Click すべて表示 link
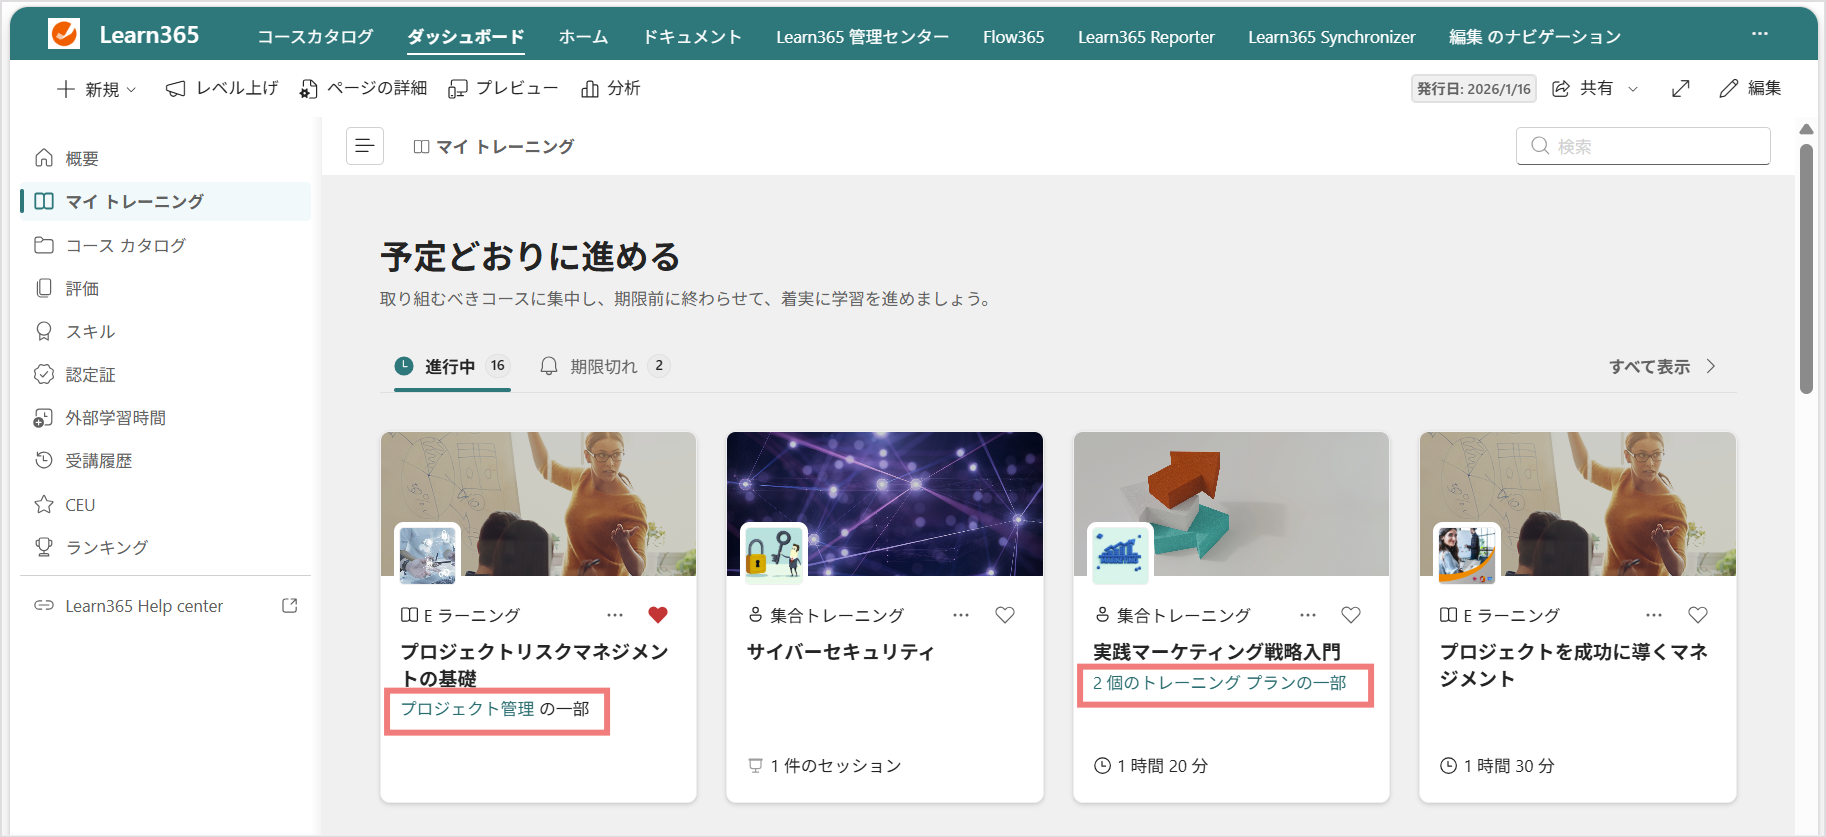The image size is (1826, 837). point(1662,366)
